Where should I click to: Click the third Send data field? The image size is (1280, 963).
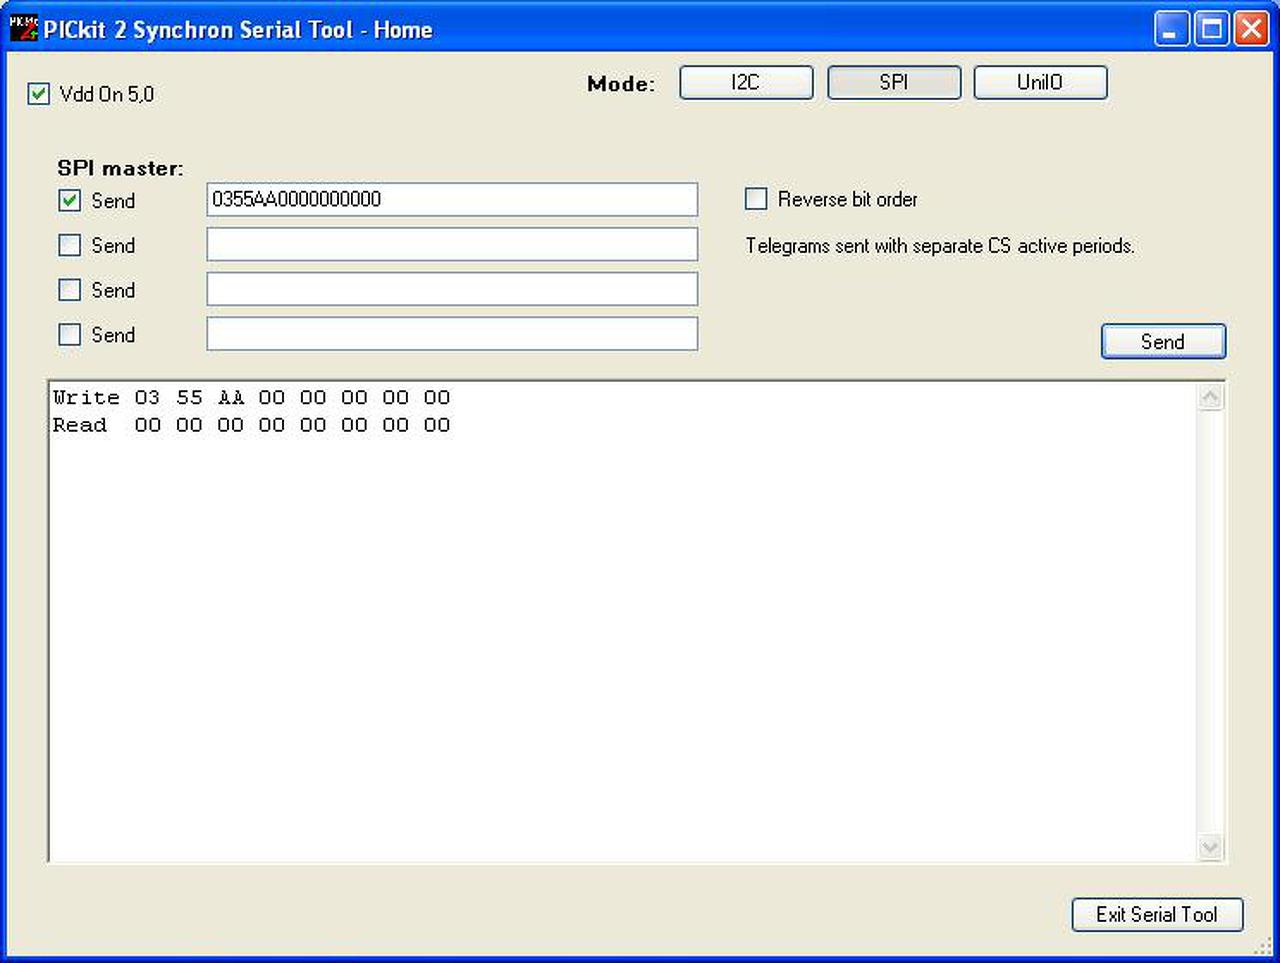pos(452,289)
